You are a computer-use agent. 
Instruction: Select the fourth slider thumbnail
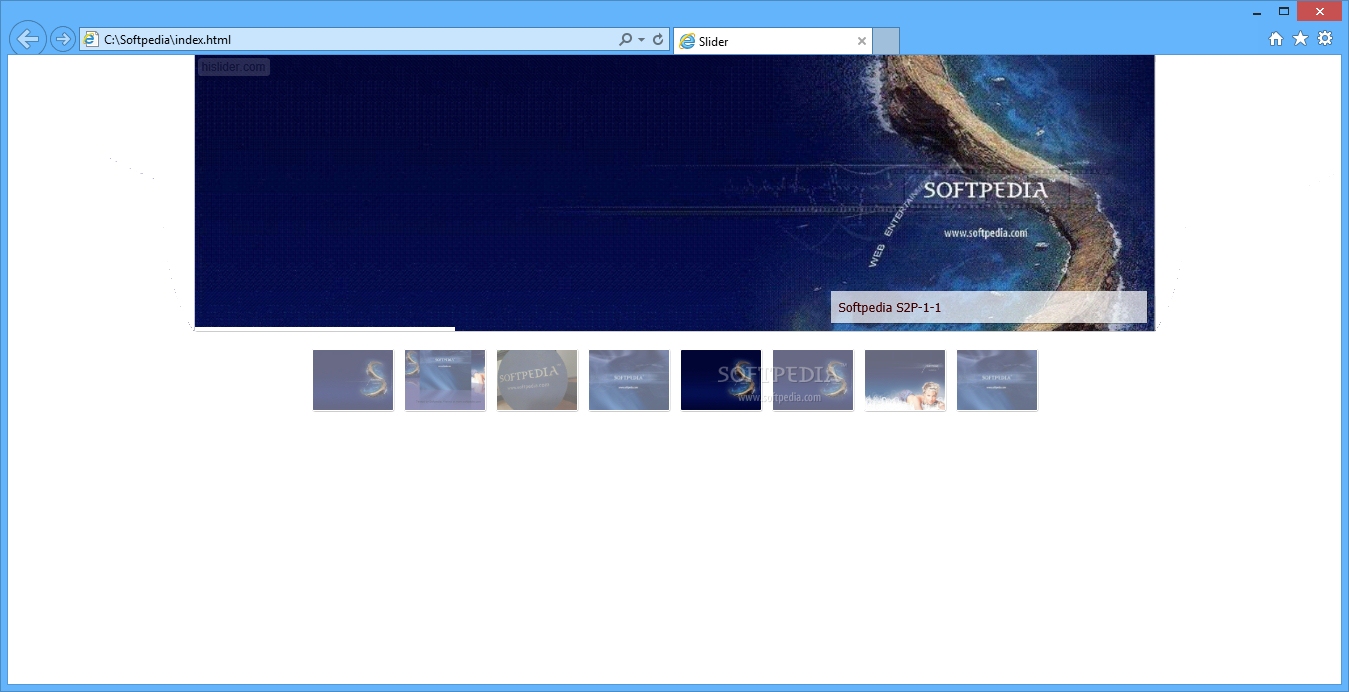click(629, 380)
